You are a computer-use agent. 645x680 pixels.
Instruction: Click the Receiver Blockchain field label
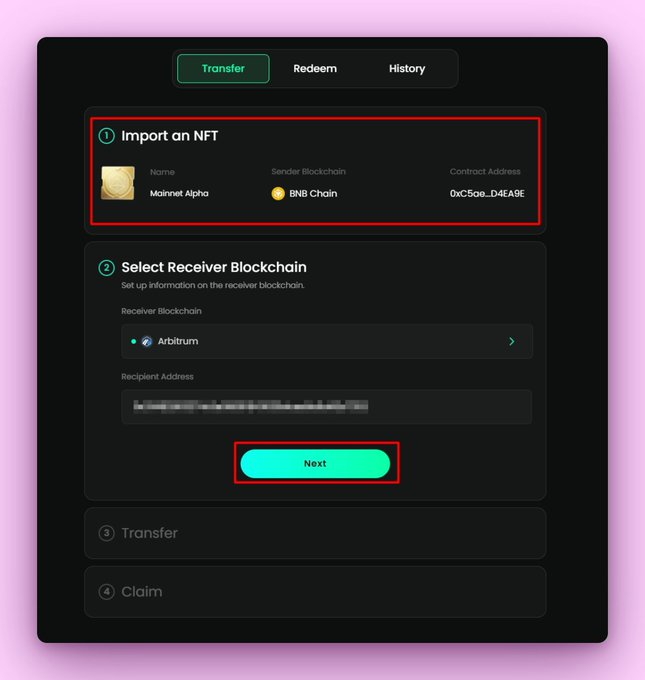(x=161, y=311)
